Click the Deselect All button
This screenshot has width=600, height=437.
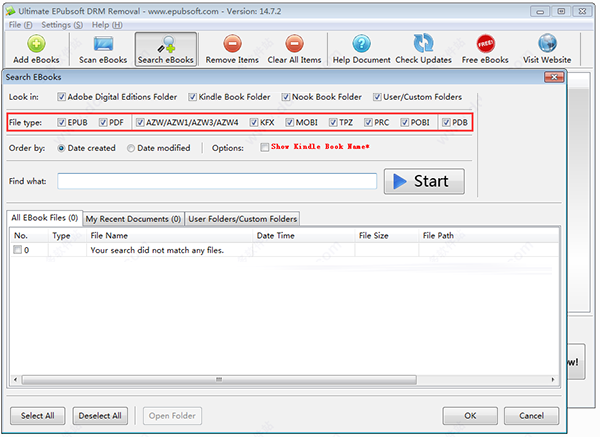[x=100, y=416]
